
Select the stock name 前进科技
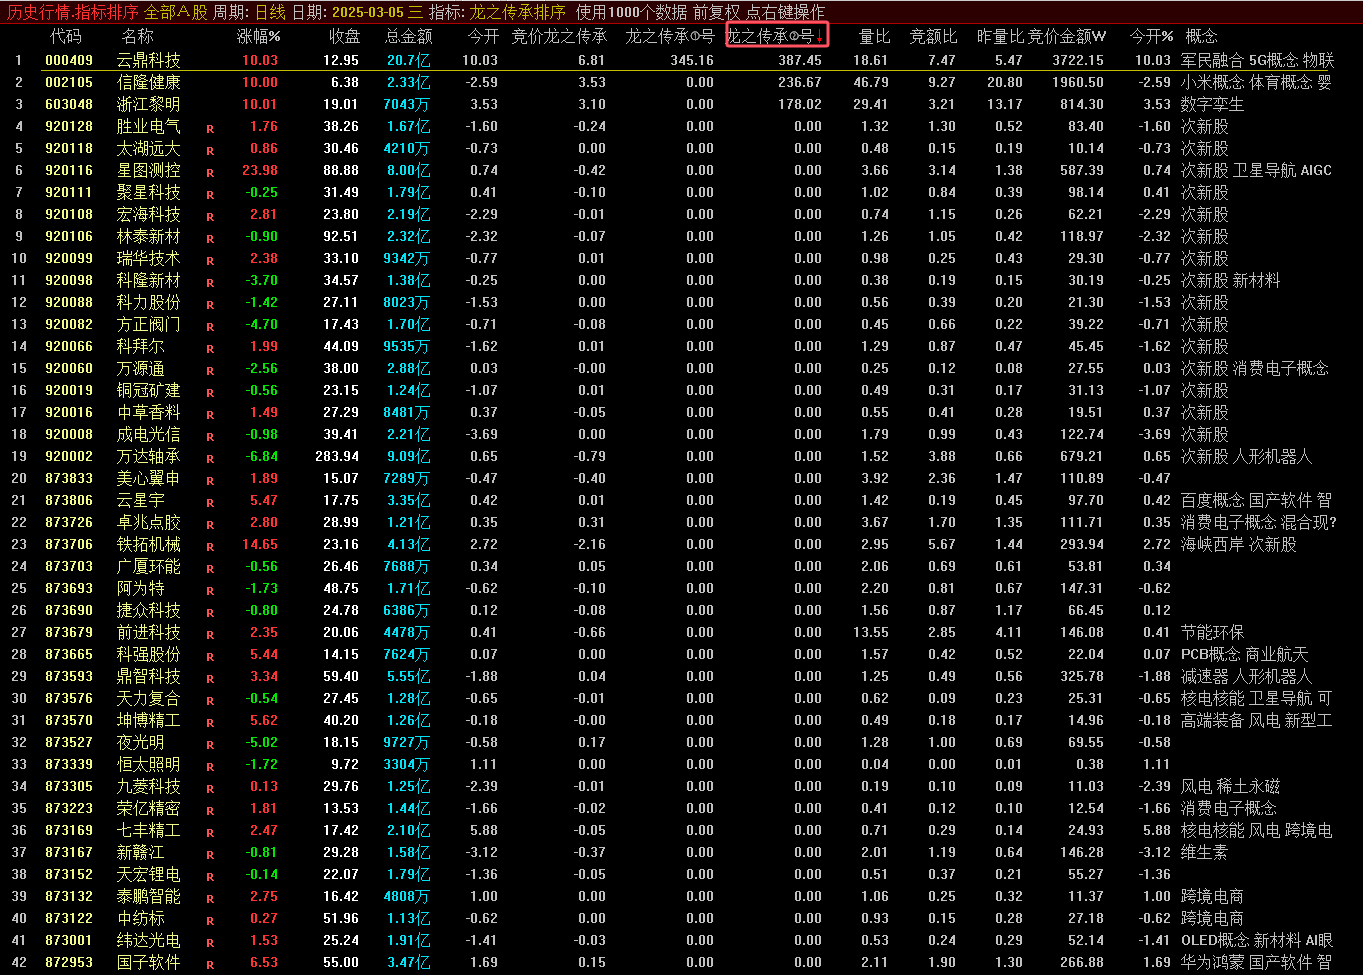(149, 632)
